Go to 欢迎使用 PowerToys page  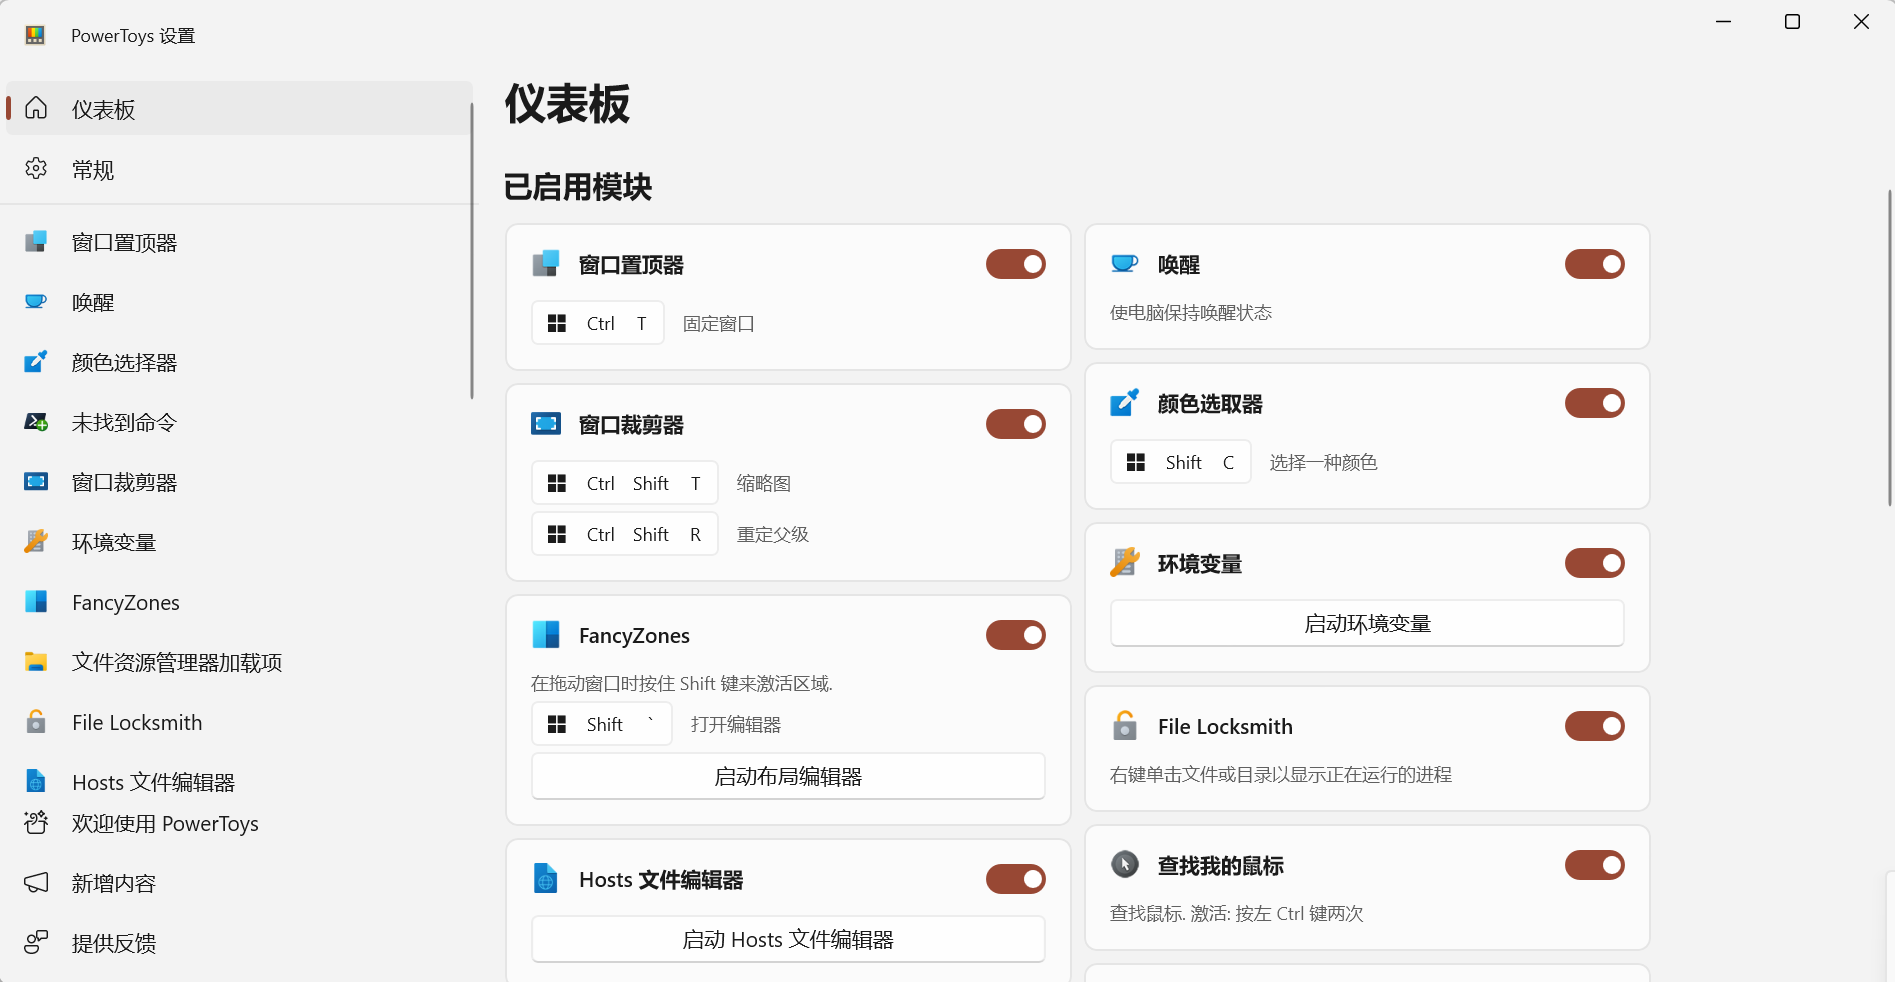tap(238, 823)
